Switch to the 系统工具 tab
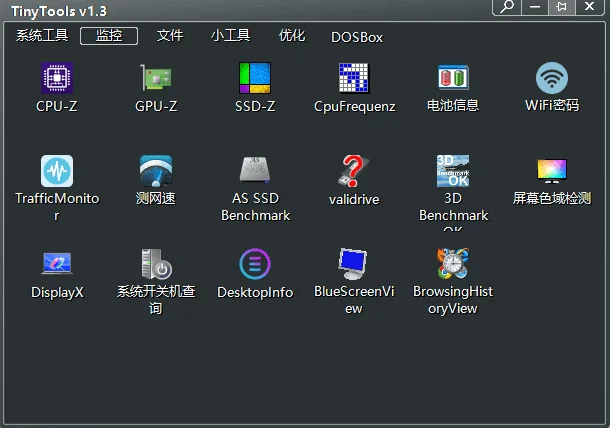This screenshot has height=428, width=610. 42,36
